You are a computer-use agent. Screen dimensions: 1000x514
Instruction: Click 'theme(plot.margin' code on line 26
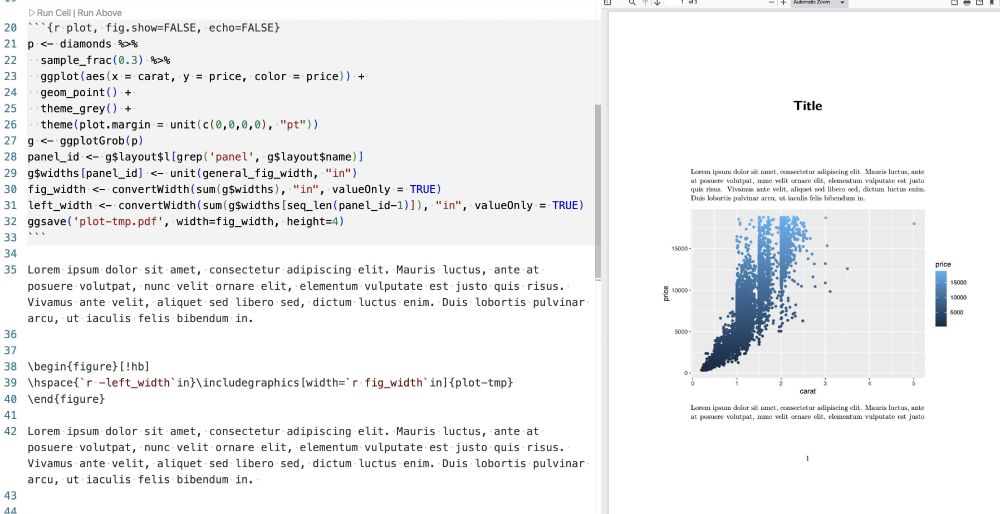click(x=179, y=124)
